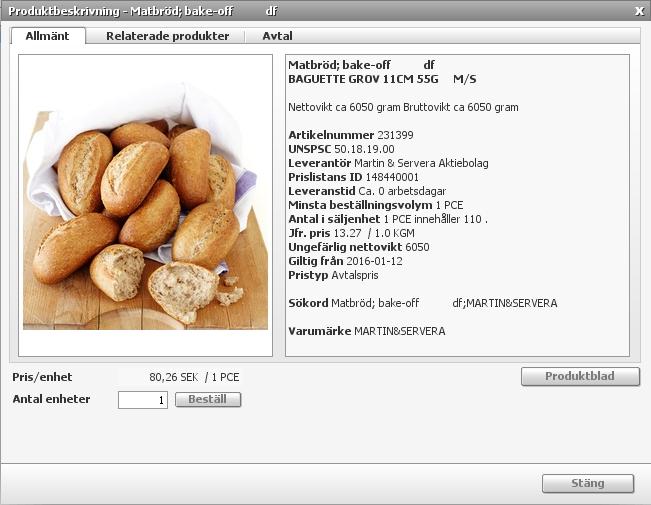Image resolution: width=651 pixels, height=505 pixels.
Task: Click the Leveranstid Ca. 0 arbetsdagar line
Action: click(367, 191)
